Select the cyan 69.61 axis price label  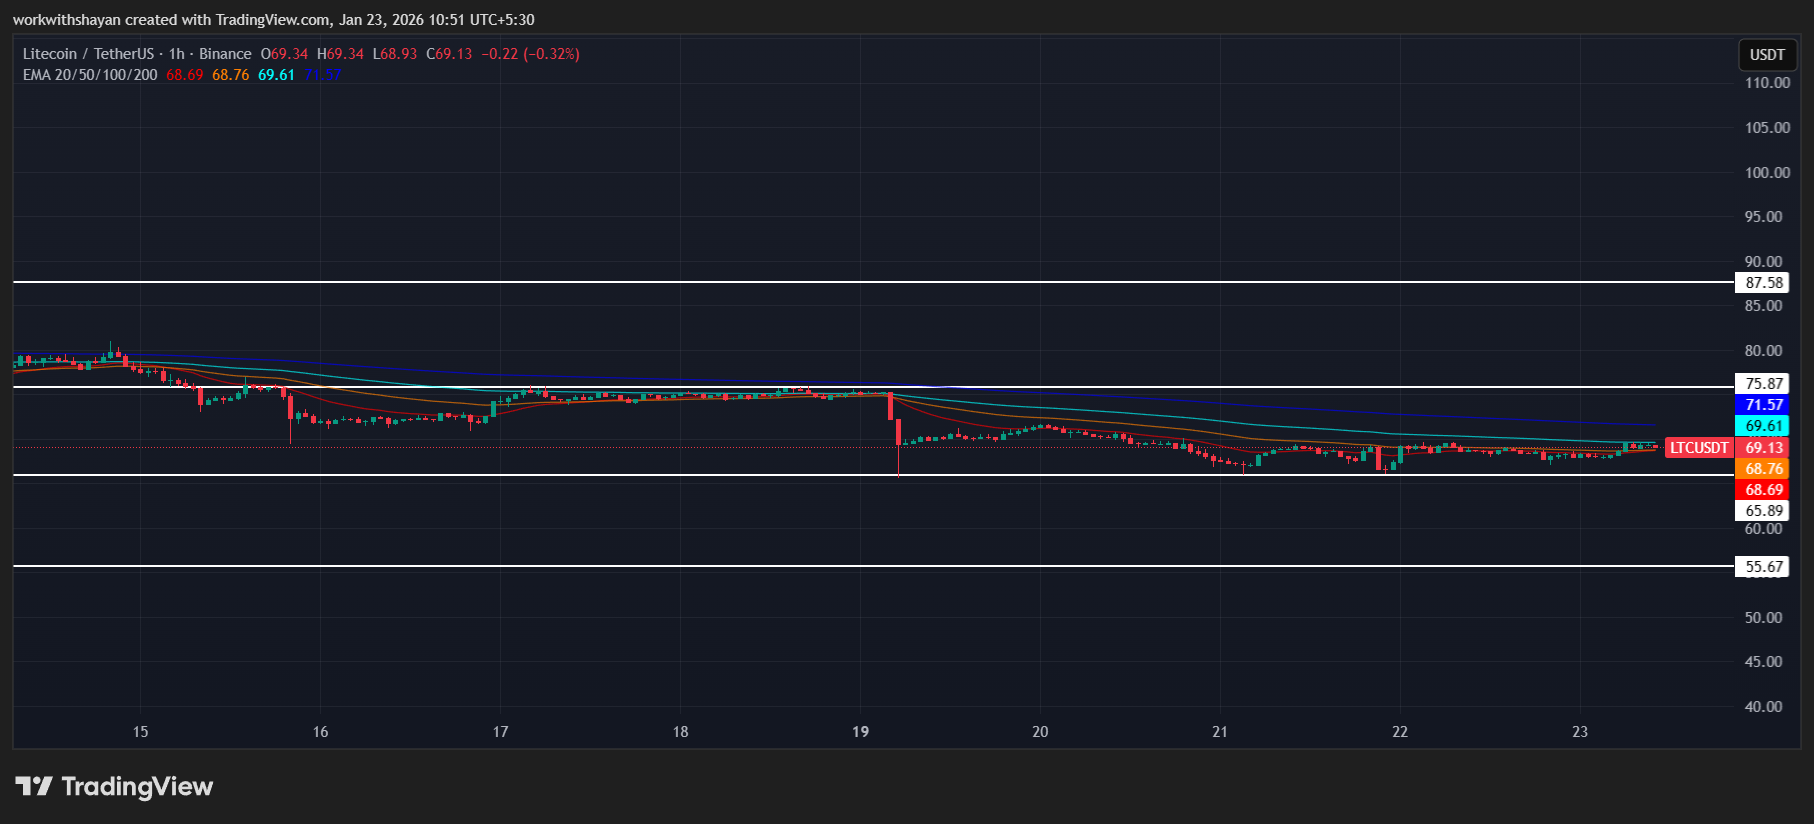1764,426
